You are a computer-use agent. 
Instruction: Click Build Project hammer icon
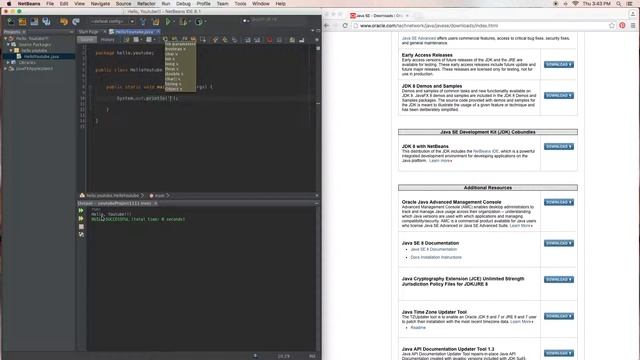point(143,21)
